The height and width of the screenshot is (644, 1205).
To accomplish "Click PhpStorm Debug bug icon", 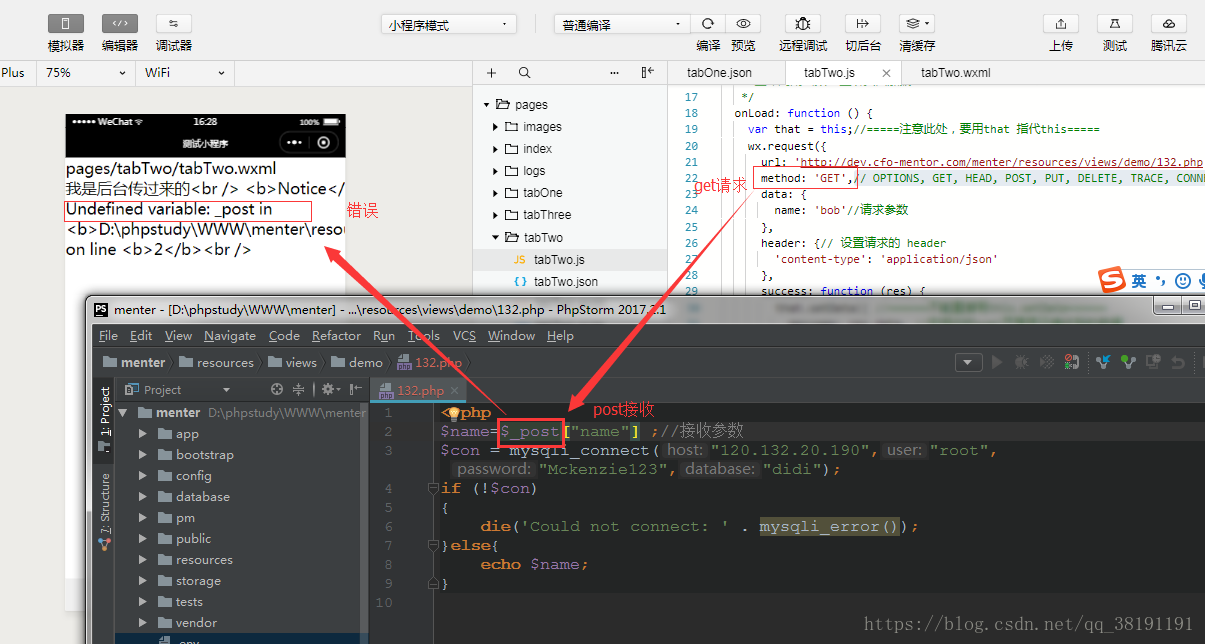I will (x=1022, y=362).
